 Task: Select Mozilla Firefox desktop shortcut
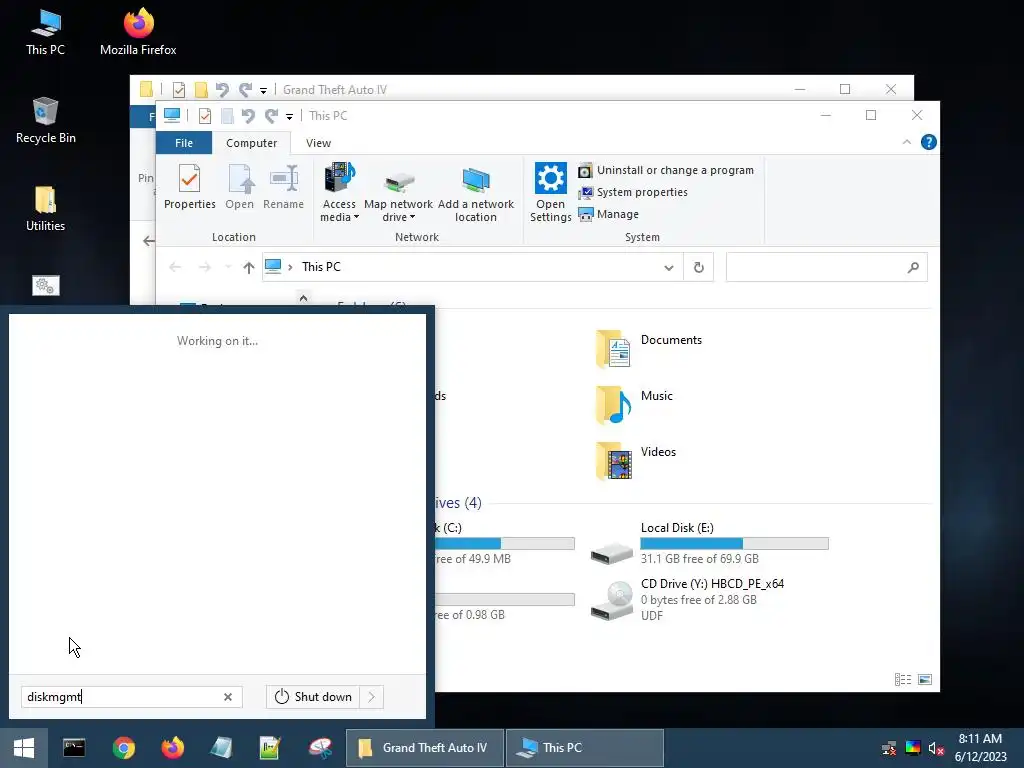pos(138,32)
